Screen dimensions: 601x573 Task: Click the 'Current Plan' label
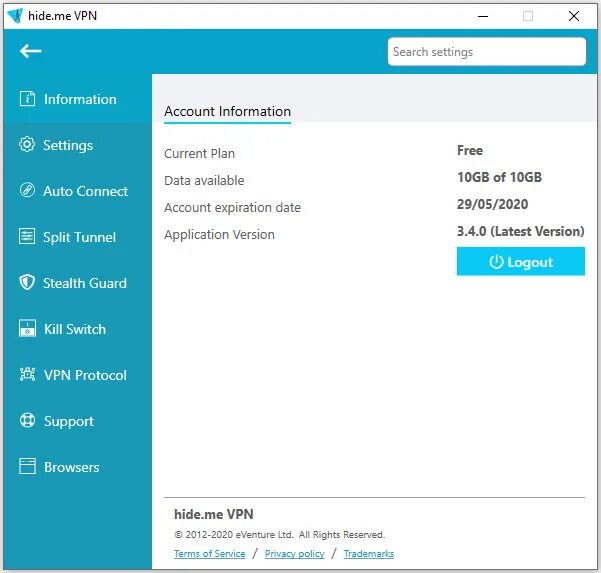point(199,154)
